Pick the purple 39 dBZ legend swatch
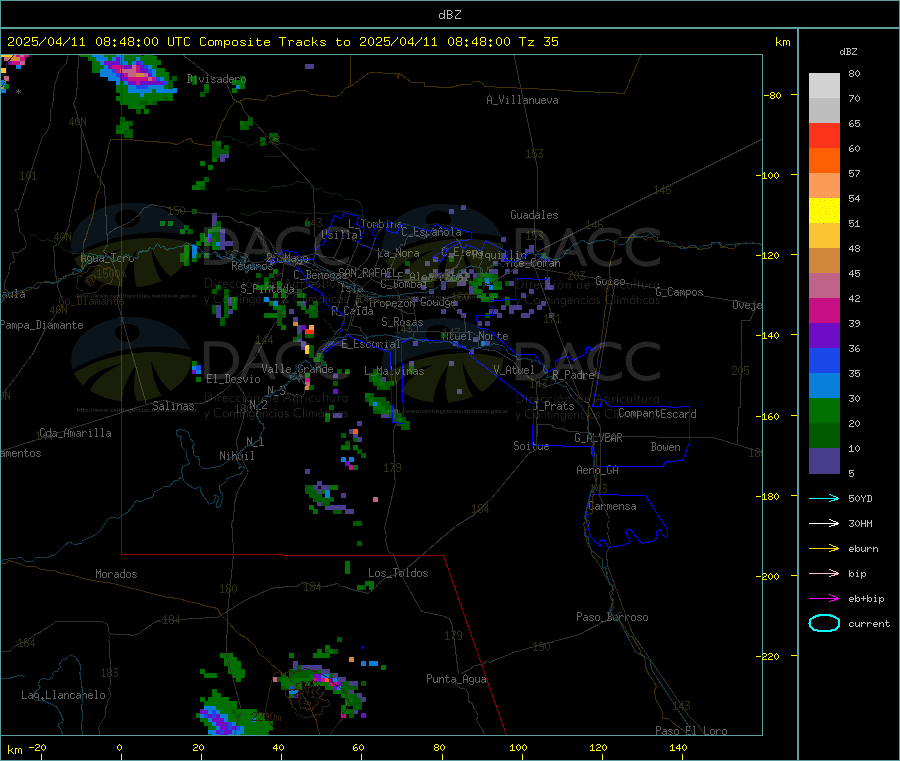The width and height of the screenshot is (900, 761). [x=824, y=336]
